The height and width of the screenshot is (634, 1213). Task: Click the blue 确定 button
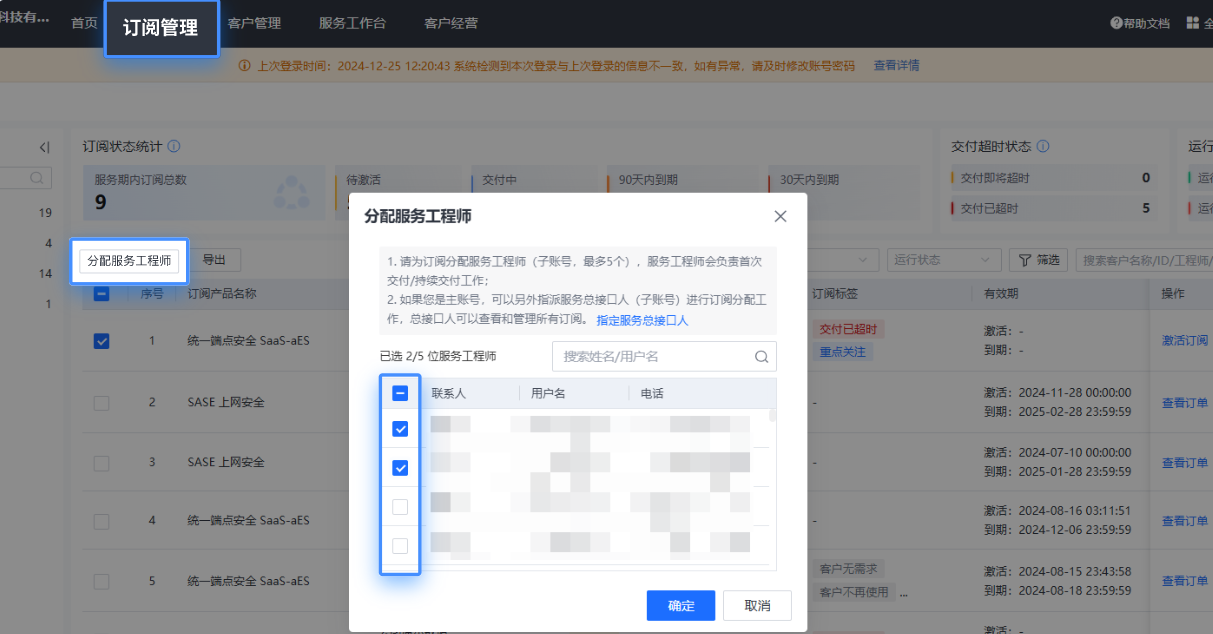(680, 605)
